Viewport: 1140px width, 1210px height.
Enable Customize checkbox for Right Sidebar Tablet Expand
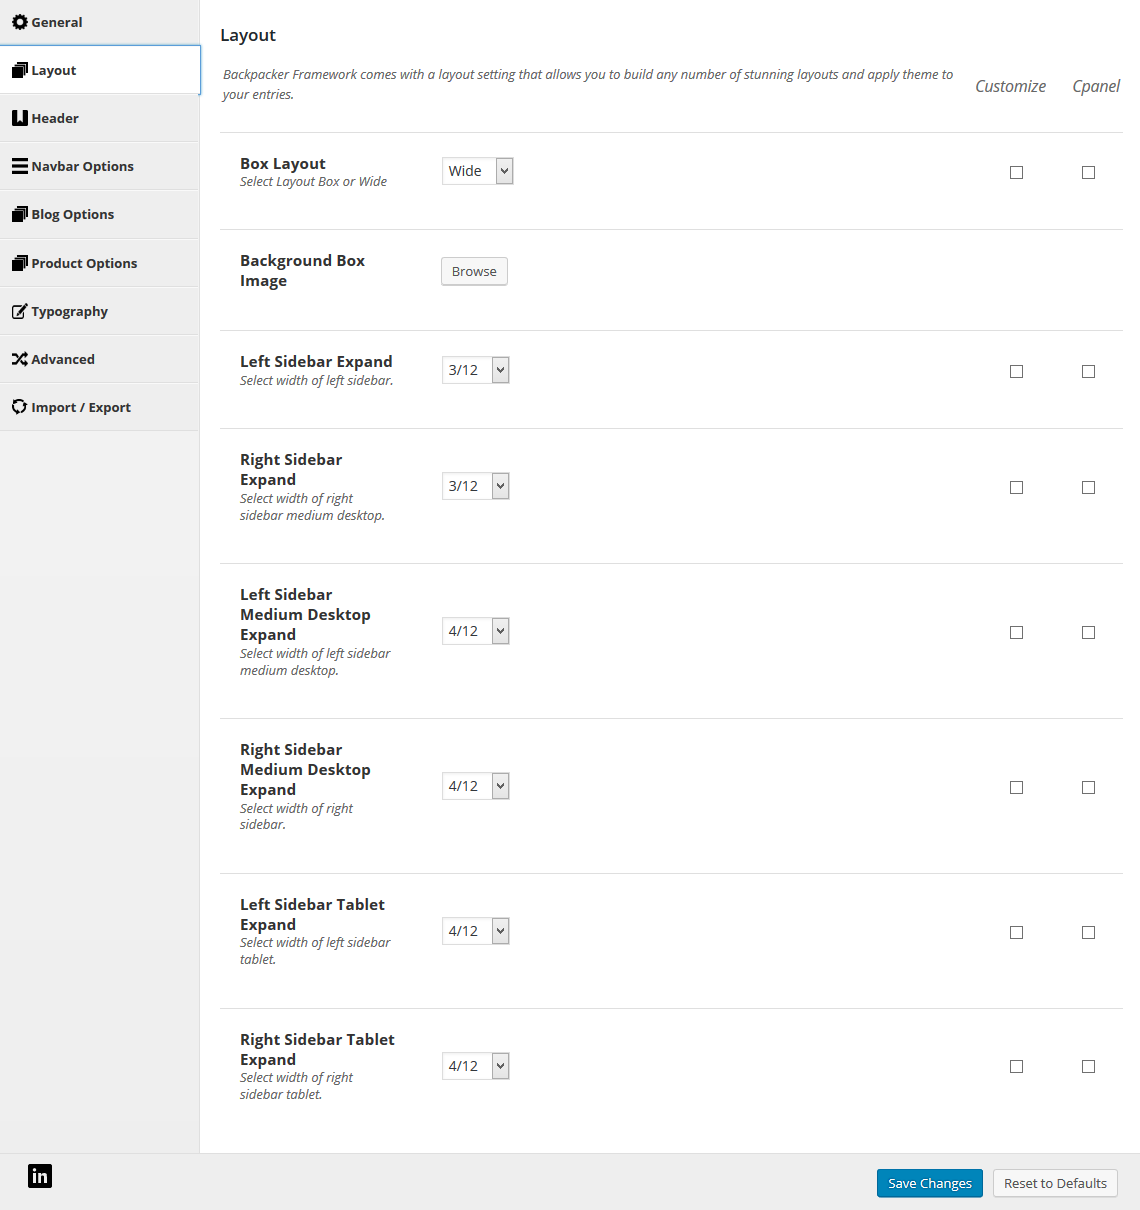[x=1016, y=1066]
